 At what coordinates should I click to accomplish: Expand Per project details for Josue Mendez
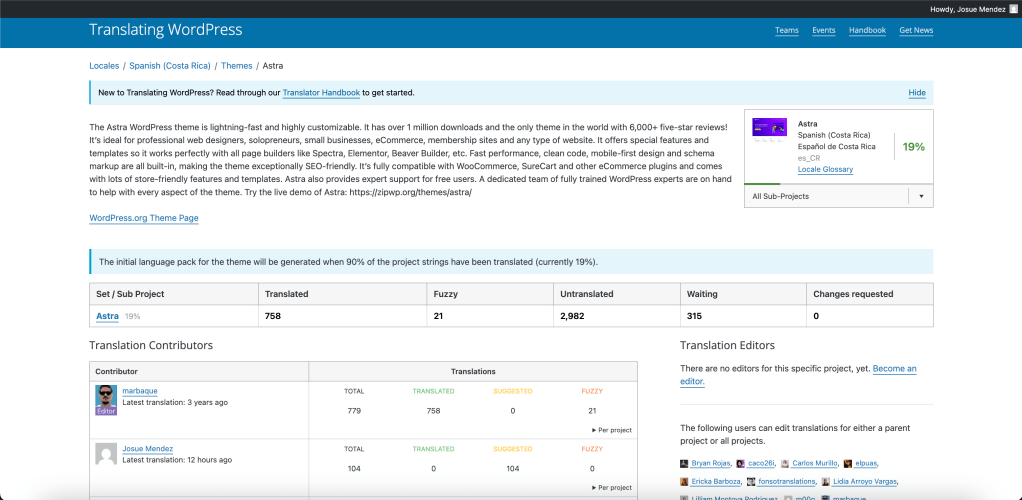coord(611,488)
